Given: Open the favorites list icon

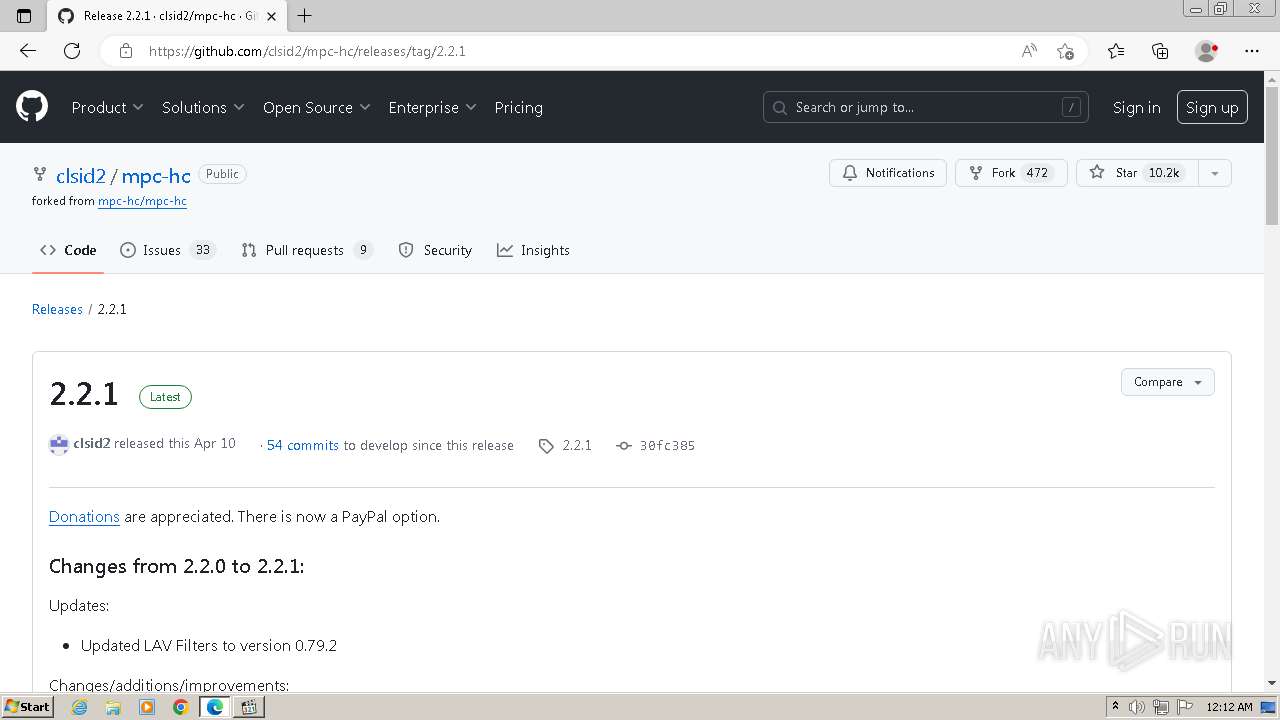Looking at the screenshot, I should [1116, 51].
